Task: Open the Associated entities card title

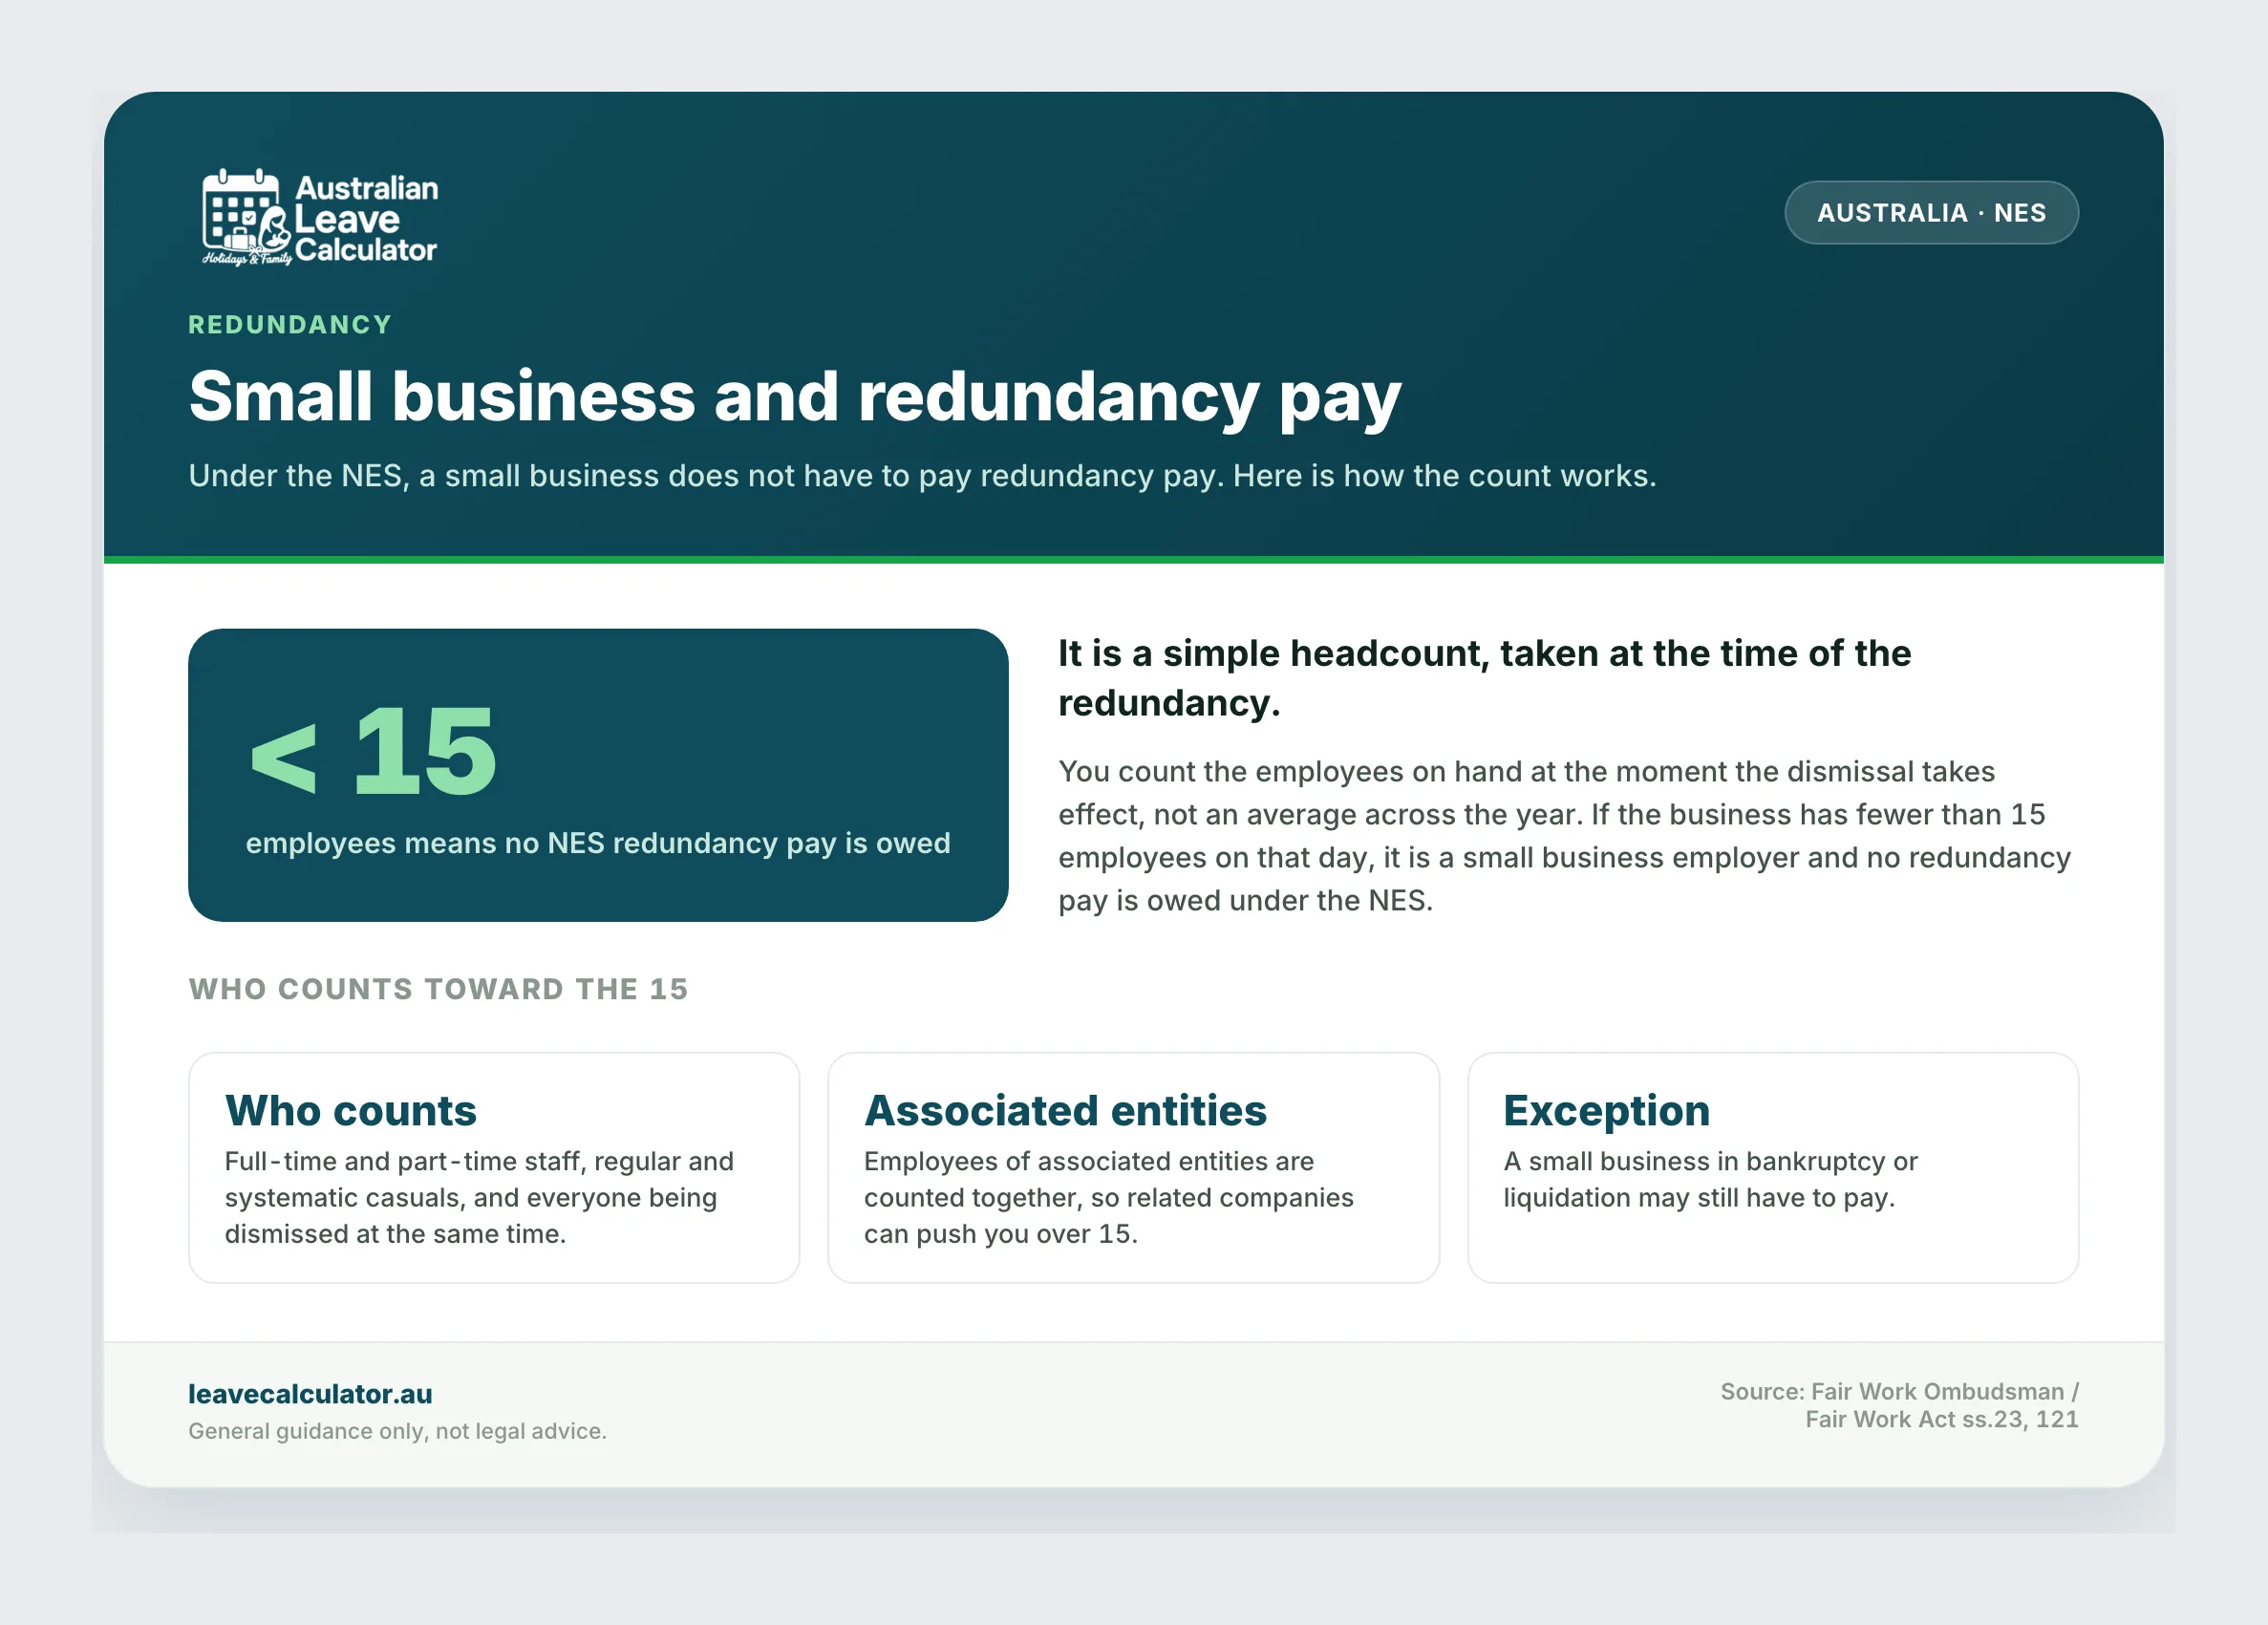Action: coord(1065,1110)
